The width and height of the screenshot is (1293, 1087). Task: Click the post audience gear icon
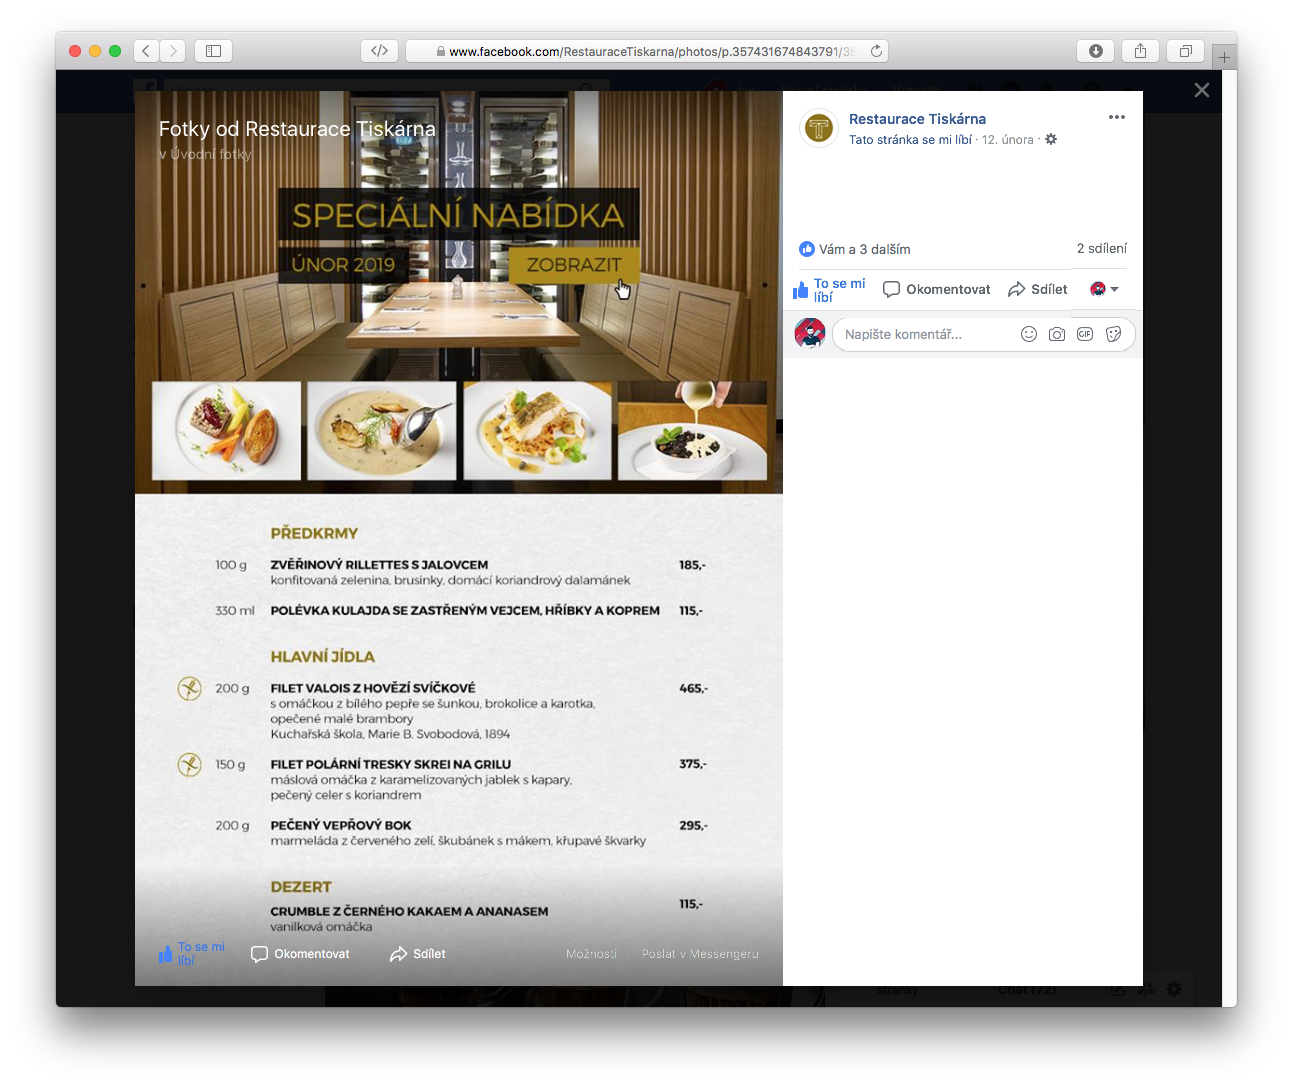point(1051,140)
